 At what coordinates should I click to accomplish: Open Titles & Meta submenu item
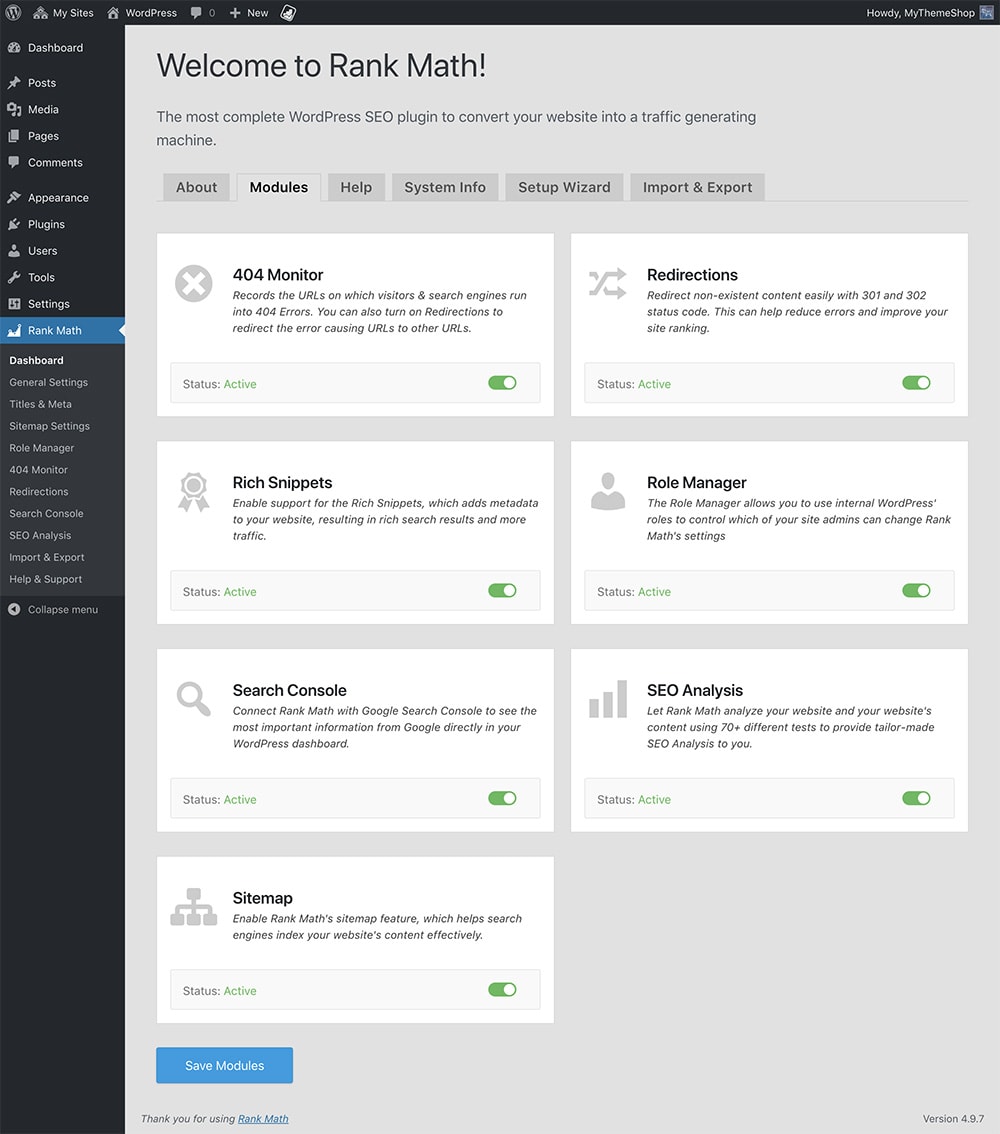(x=40, y=404)
